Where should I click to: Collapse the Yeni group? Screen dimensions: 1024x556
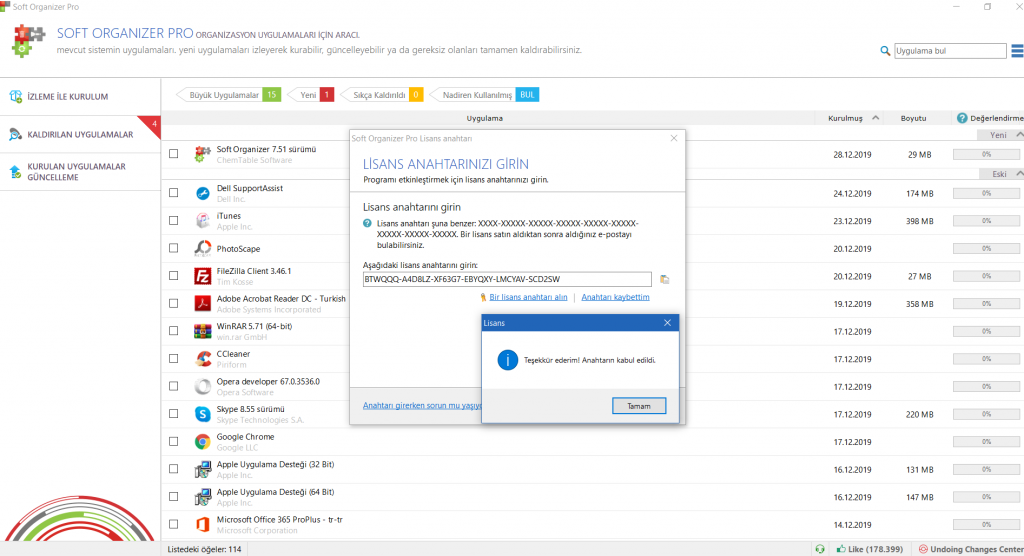tap(1019, 135)
